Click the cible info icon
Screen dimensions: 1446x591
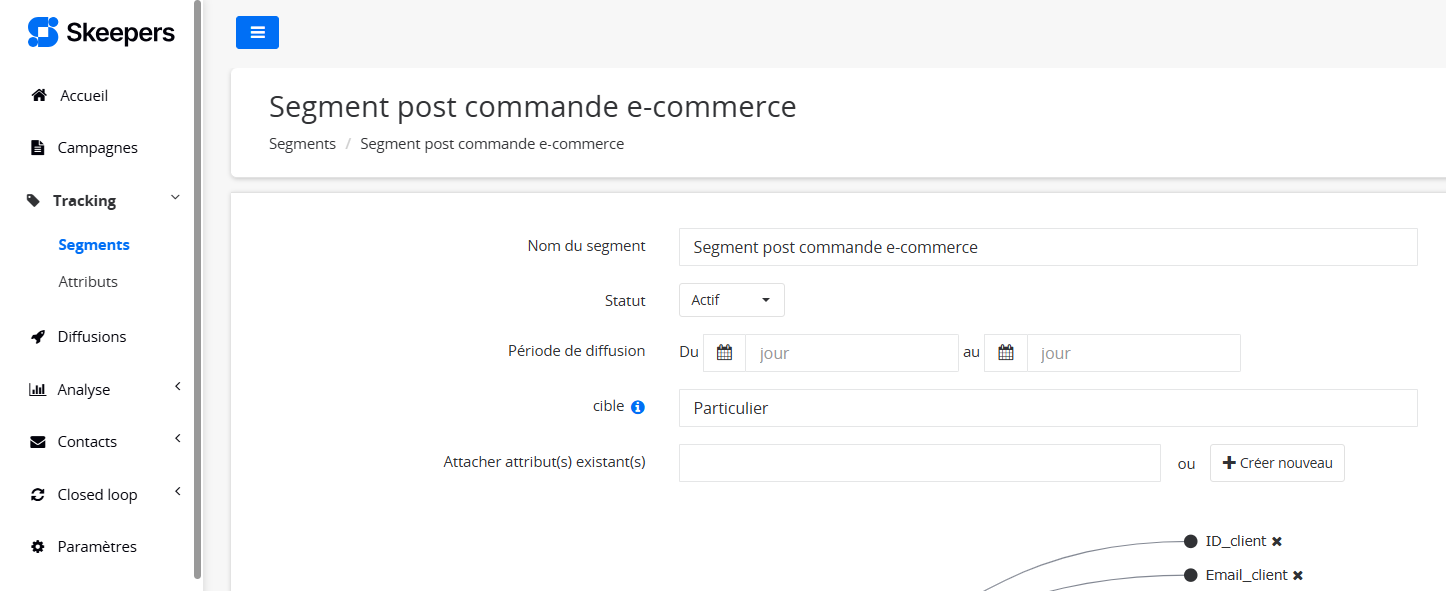click(x=638, y=407)
